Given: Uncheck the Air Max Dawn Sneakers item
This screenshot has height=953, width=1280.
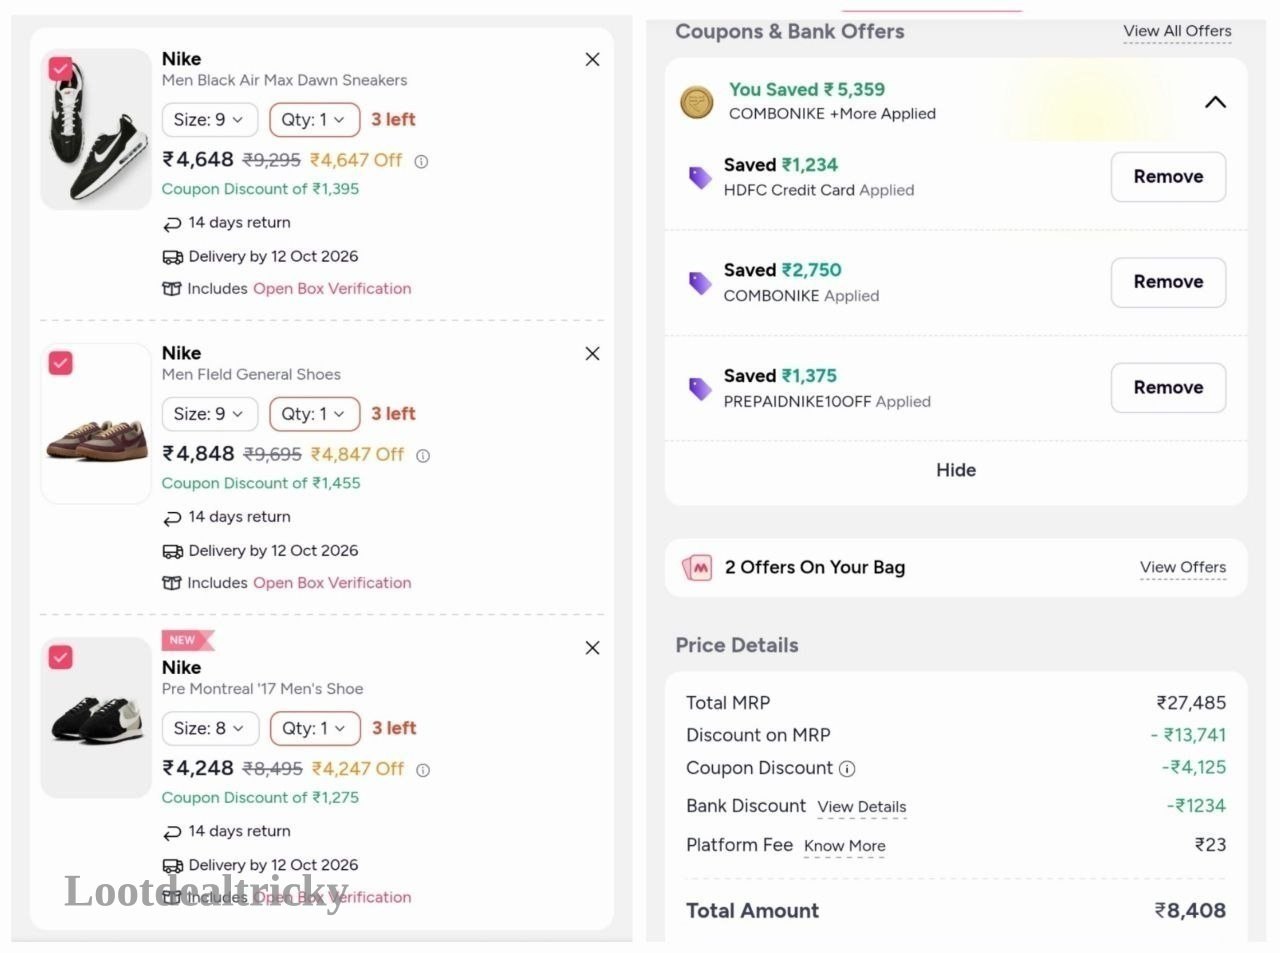Looking at the screenshot, I should click(61, 69).
